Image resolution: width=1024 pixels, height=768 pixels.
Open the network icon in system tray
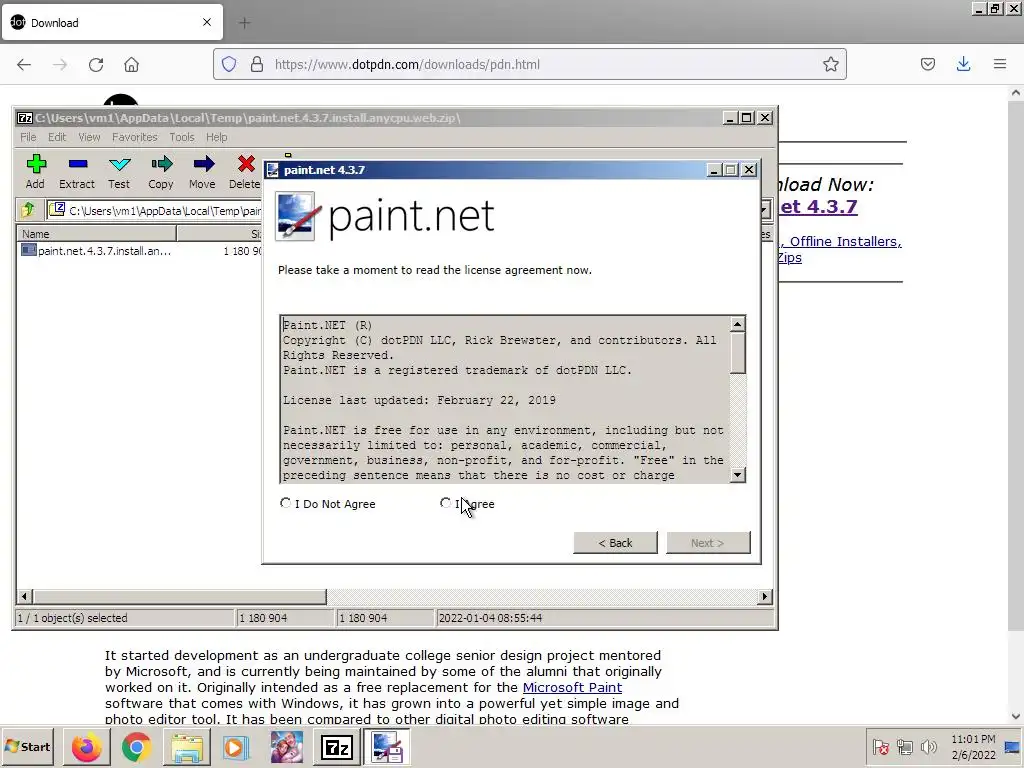pyautogui.click(x=904, y=746)
